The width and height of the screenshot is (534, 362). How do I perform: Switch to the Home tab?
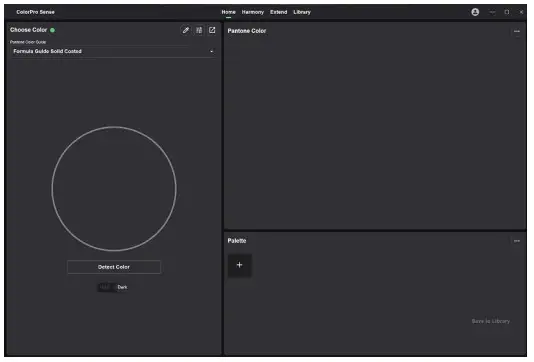(229, 12)
